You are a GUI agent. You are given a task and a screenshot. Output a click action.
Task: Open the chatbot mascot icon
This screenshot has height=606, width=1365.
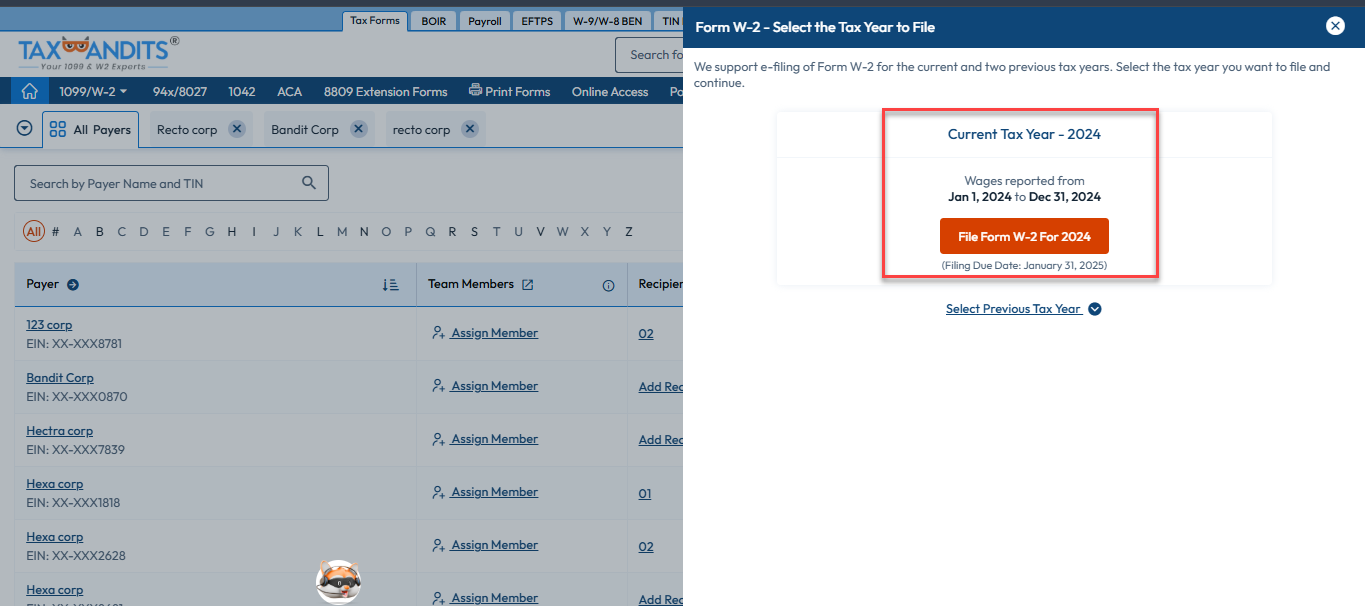[x=339, y=582]
